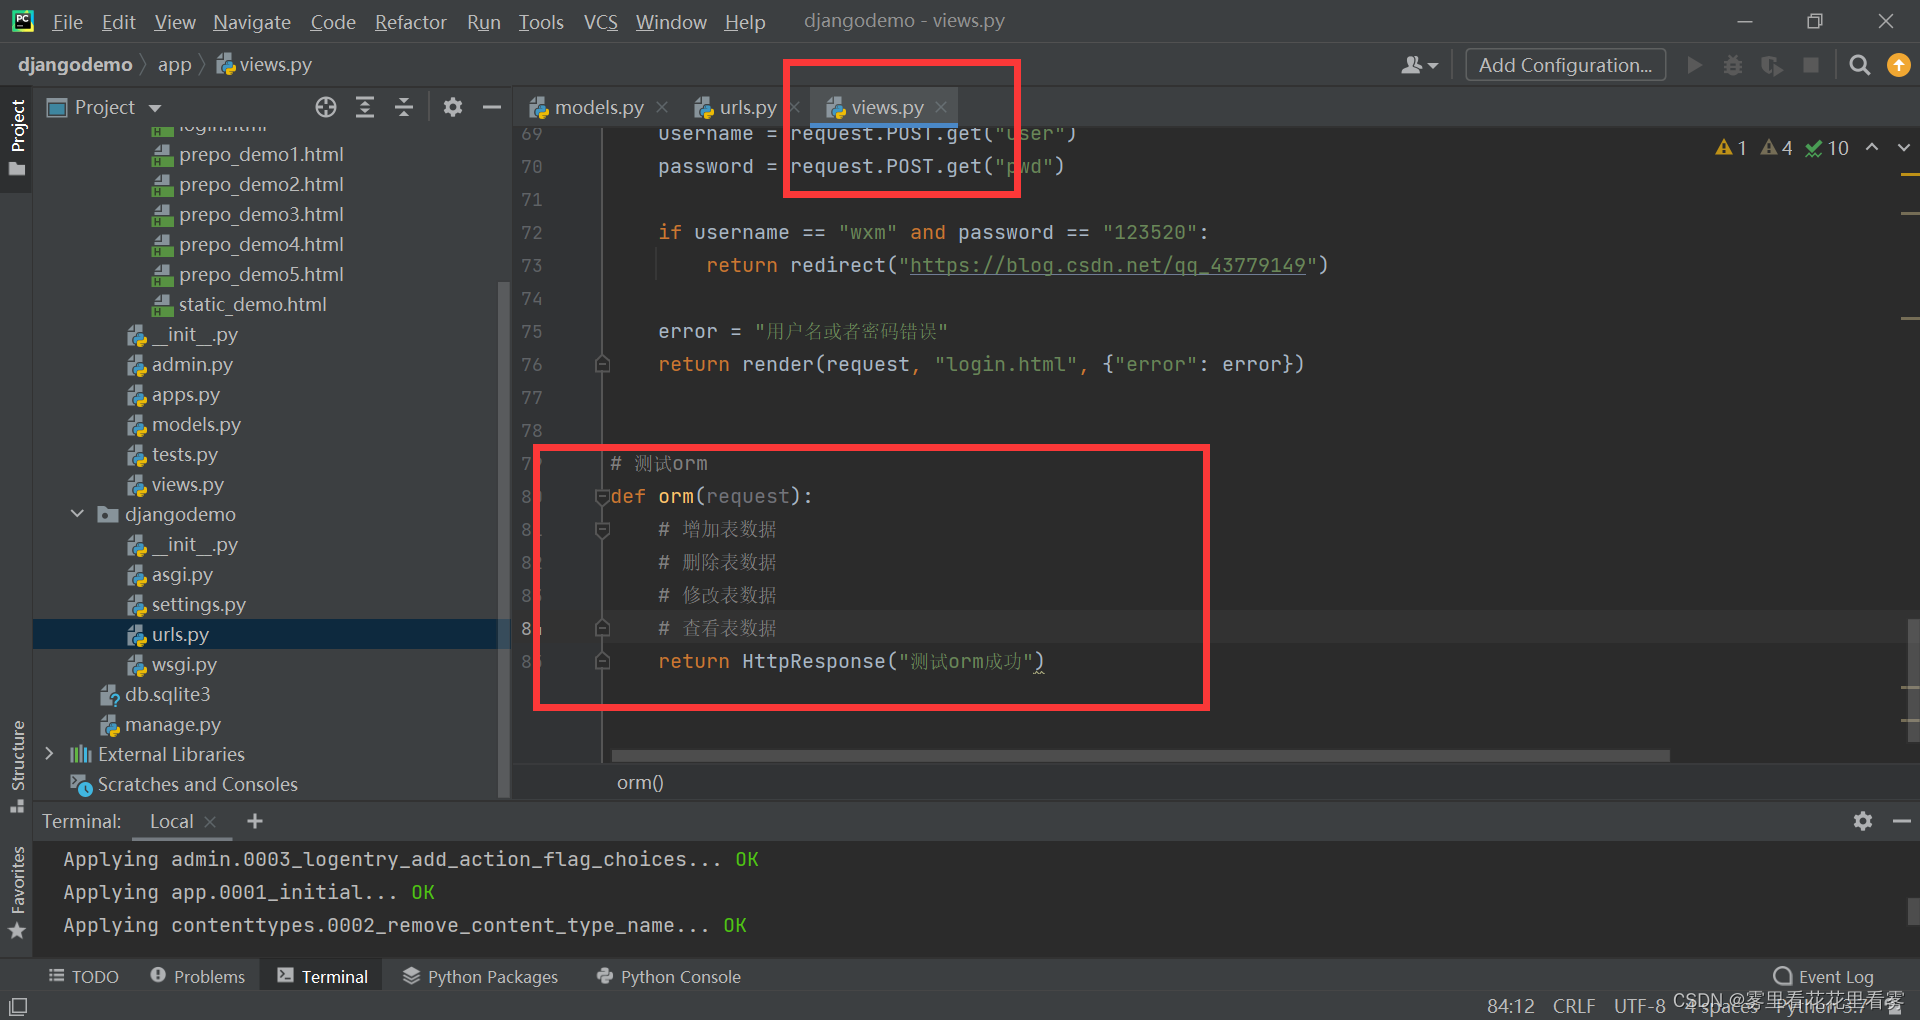Open Search Everywhere magnifier icon
1920x1020 pixels.
tap(1859, 65)
